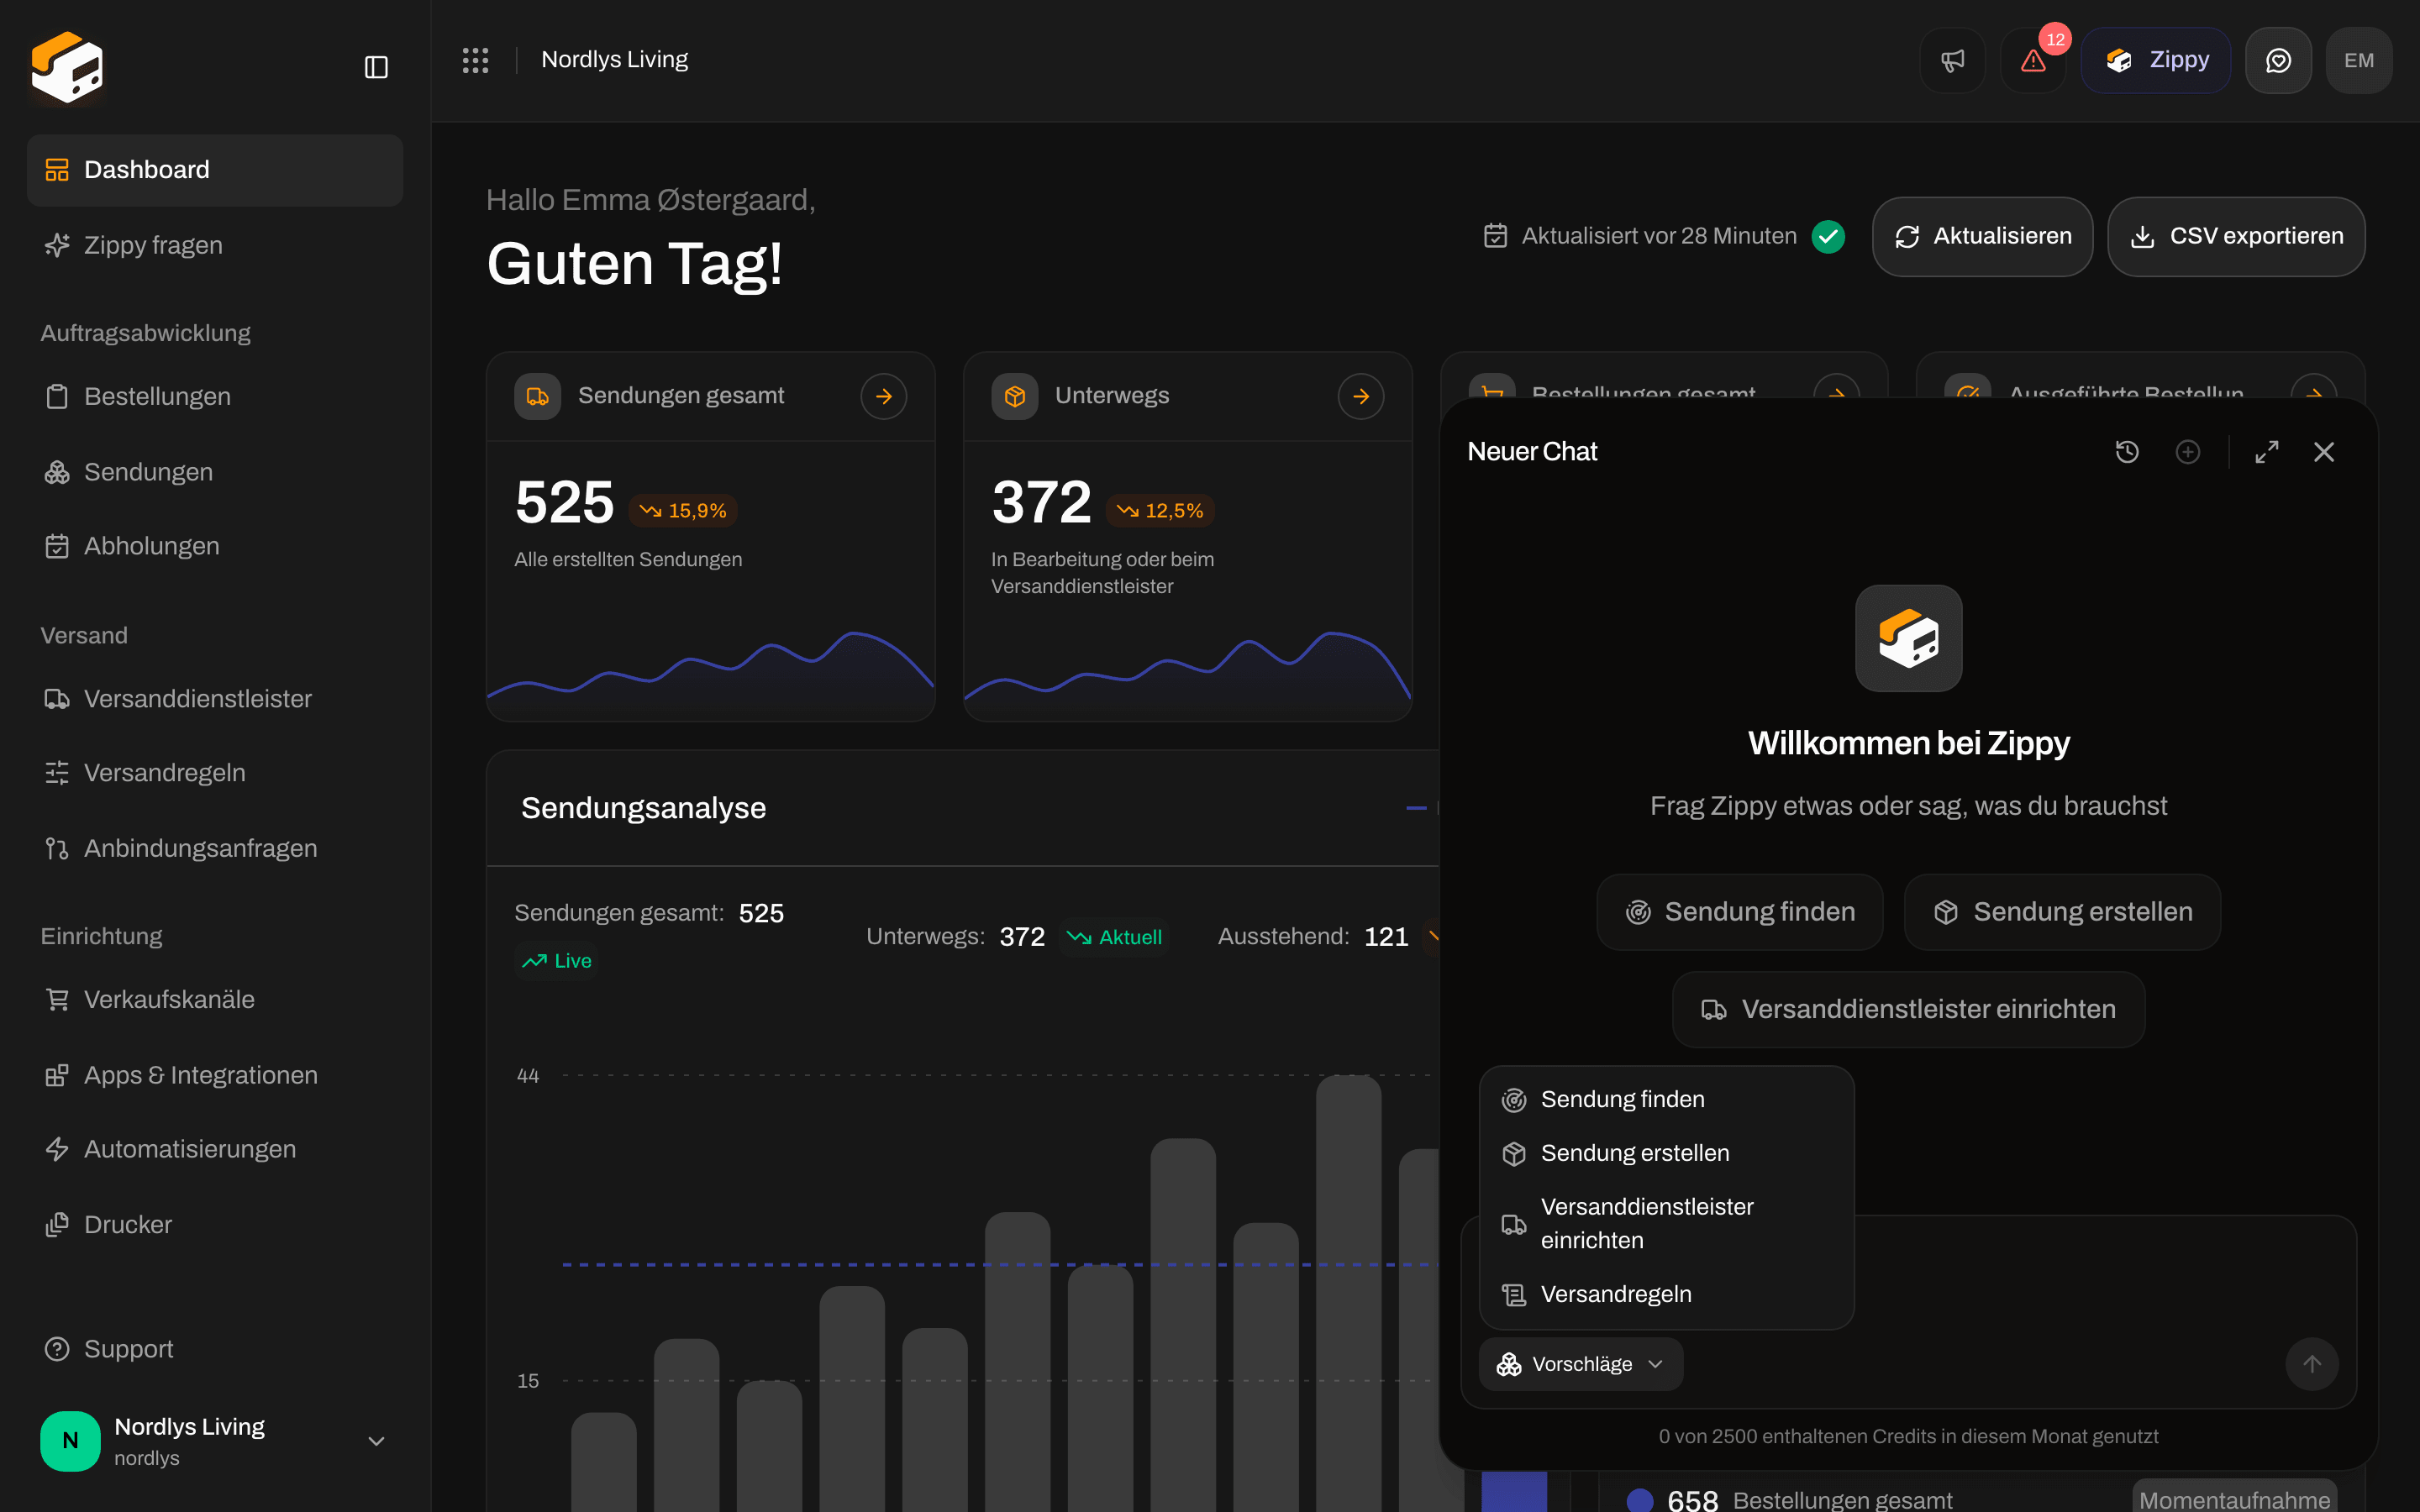Open the support chat bubble icon
This screenshot has height=1512, width=2420.
(x=2278, y=60)
